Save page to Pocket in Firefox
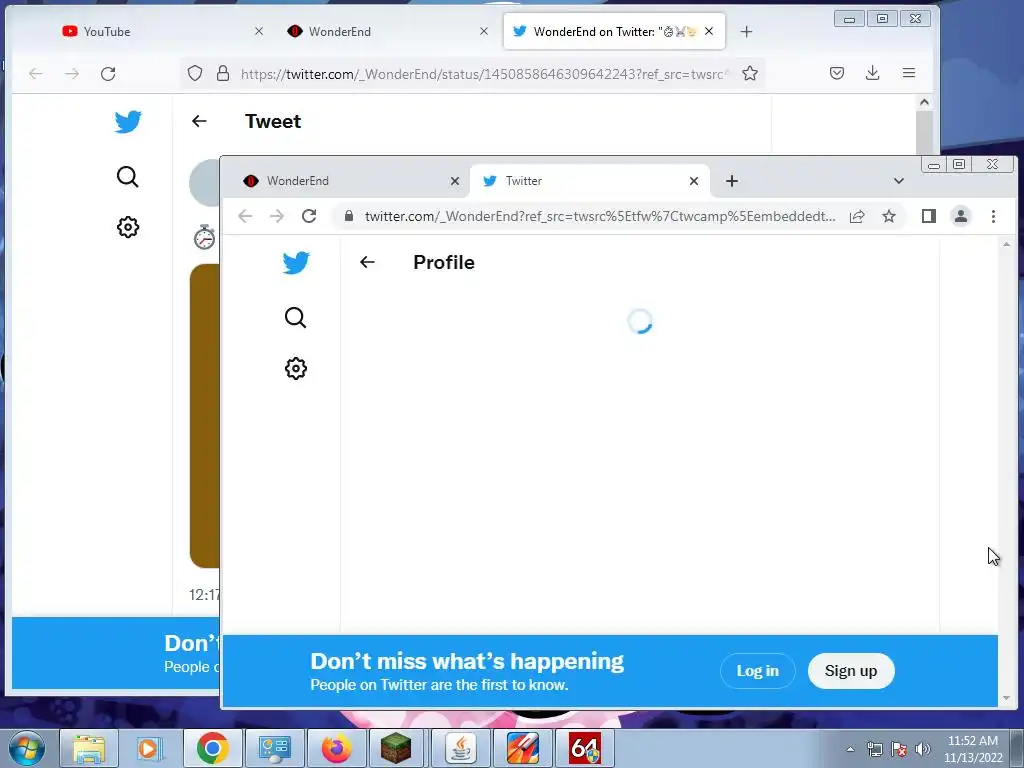Screen dimensions: 1024x768 [x=837, y=73]
